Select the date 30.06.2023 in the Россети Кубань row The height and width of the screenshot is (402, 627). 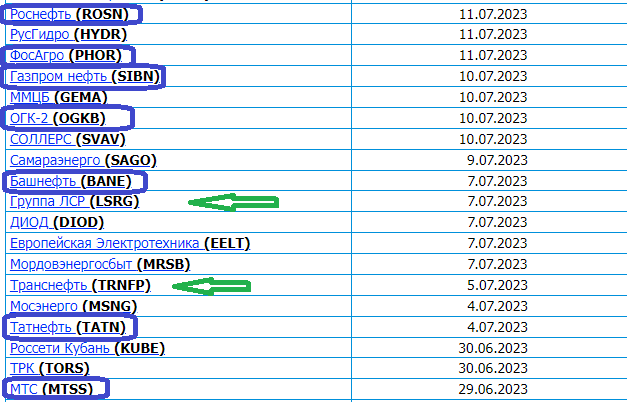pos(493,348)
